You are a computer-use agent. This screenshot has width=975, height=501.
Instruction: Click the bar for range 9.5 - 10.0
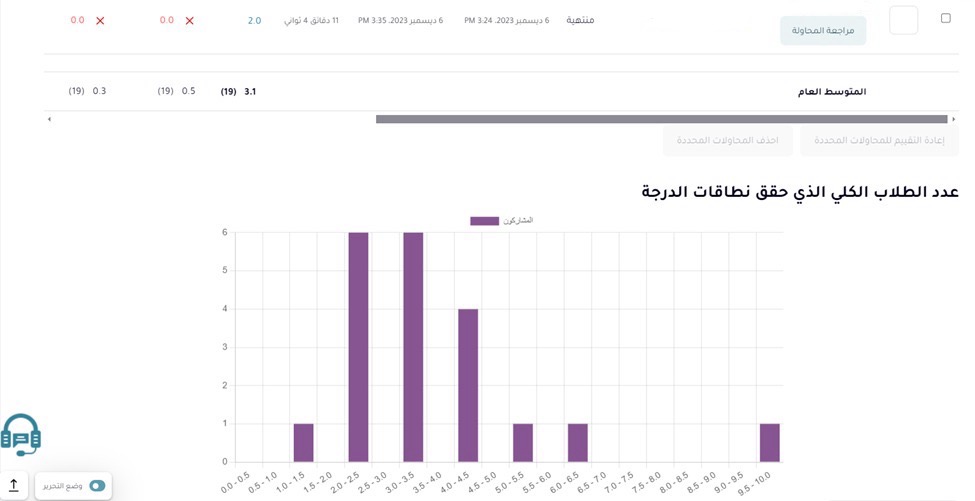769,443
